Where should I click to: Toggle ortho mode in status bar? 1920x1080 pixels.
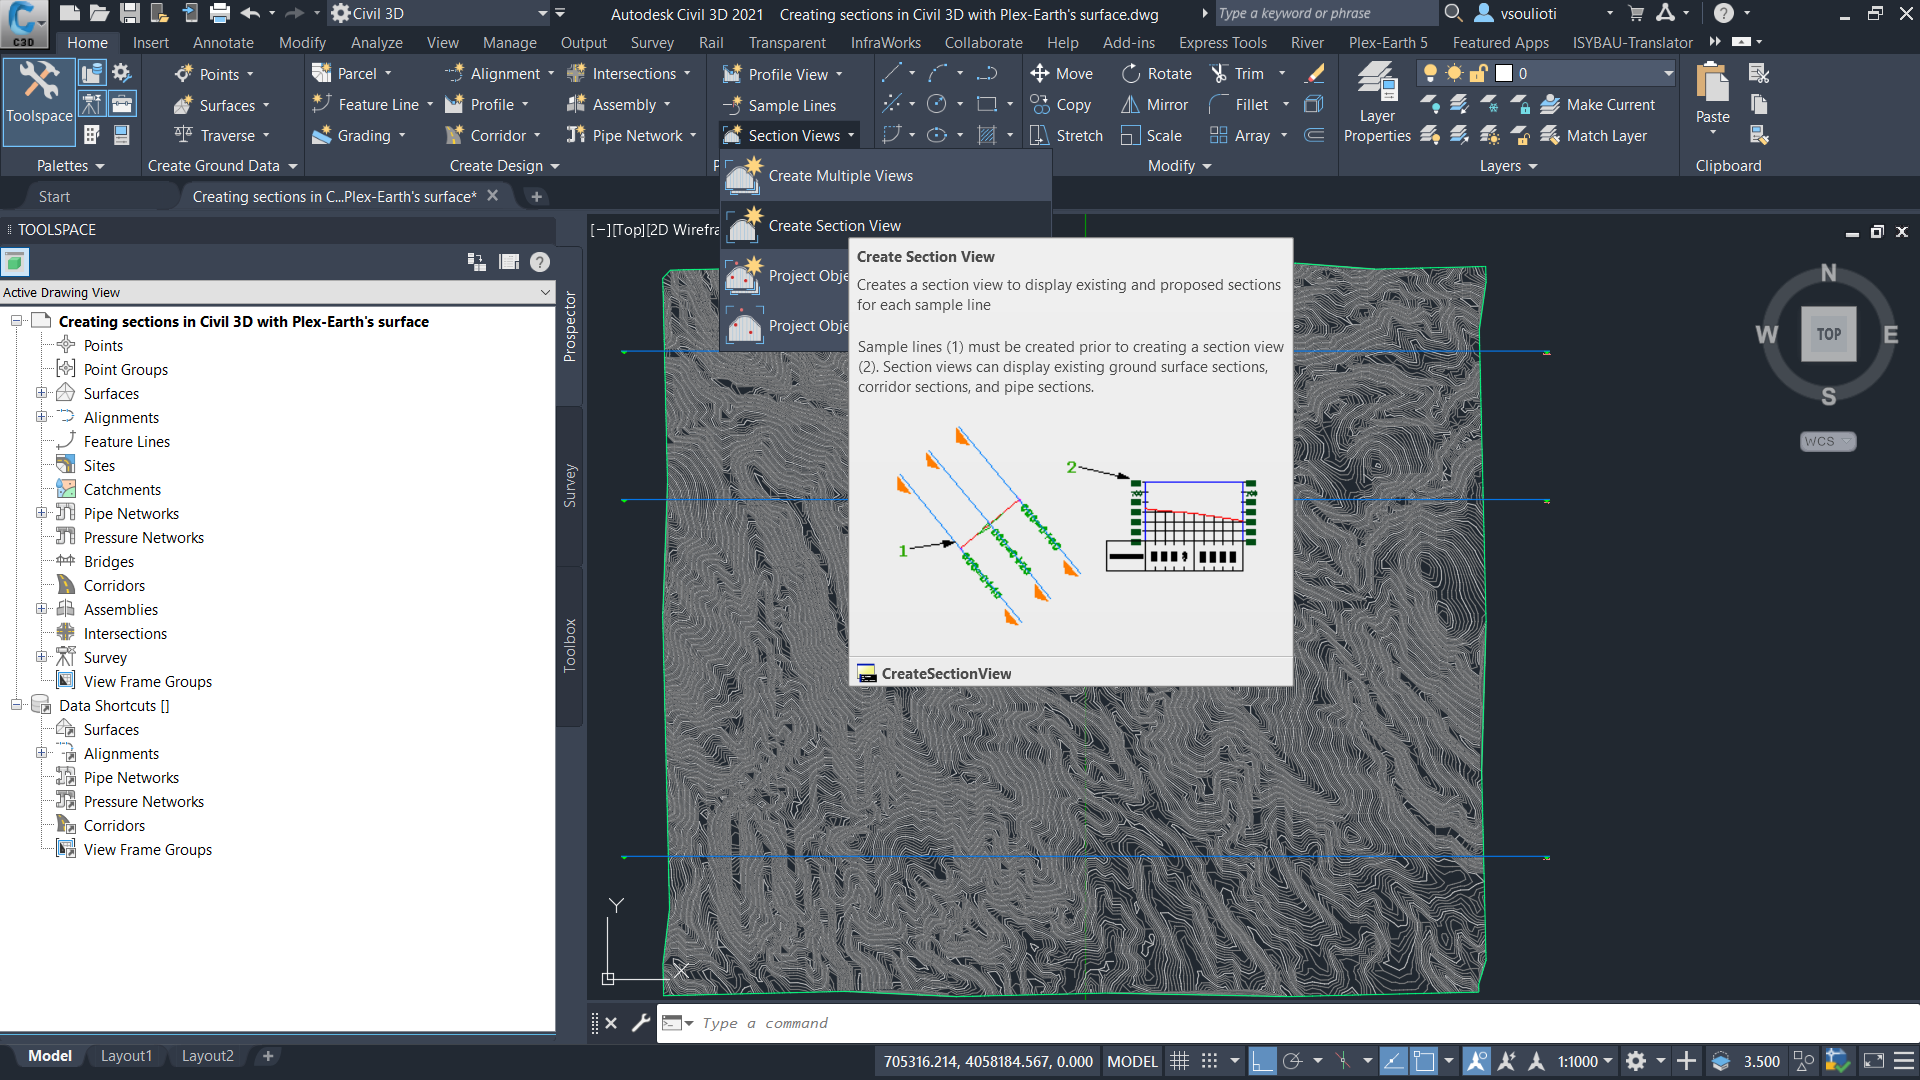tap(1262, 1061)
